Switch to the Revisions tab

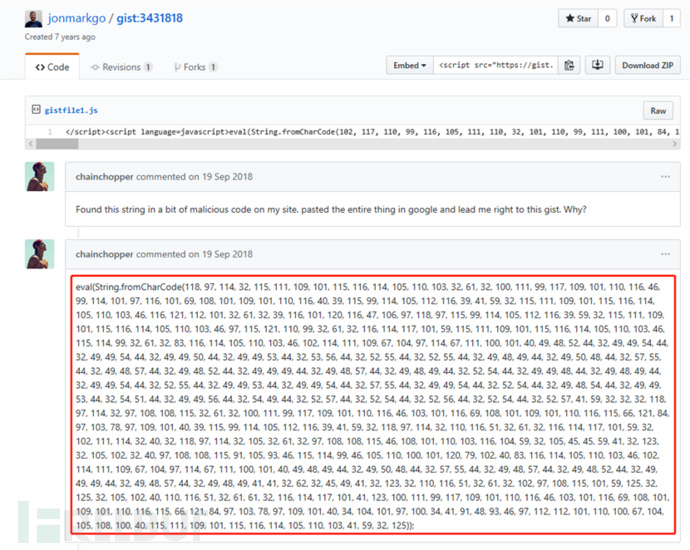121,67
